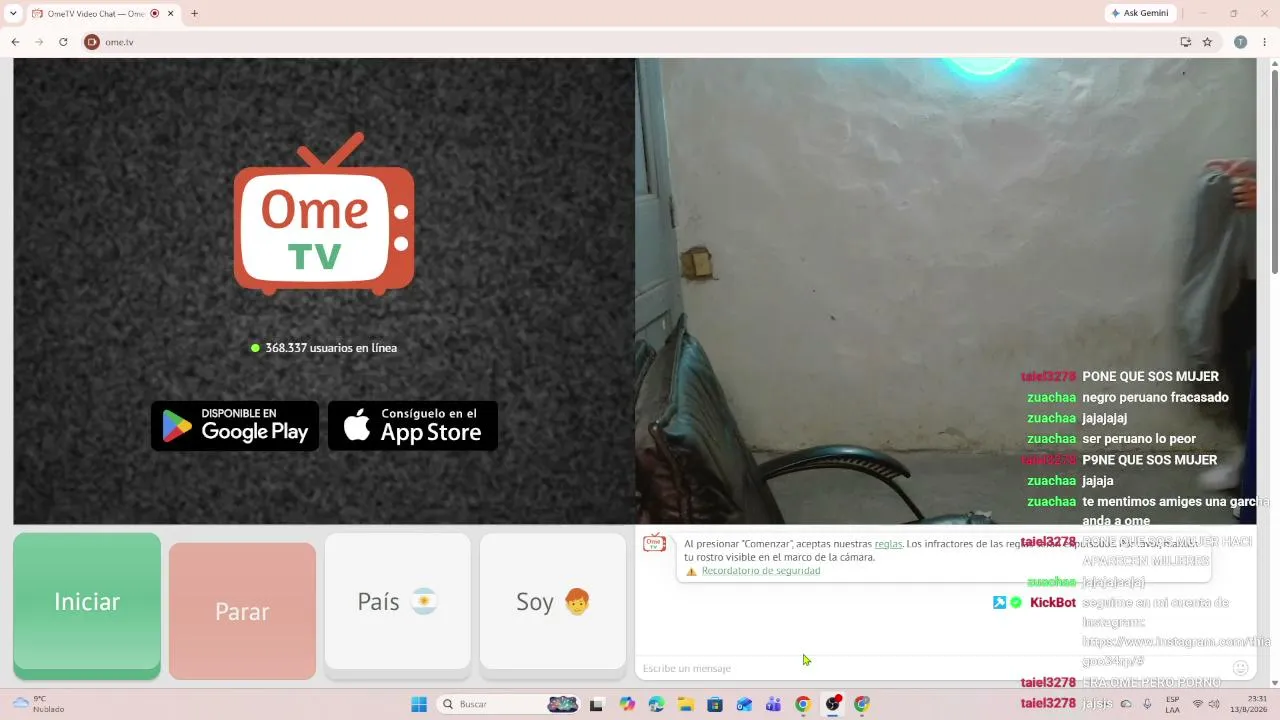Click the warning triangle icon in chat notice
Image resolution: width=1280 pixels, height=720 pixels.
coord(691,572)
